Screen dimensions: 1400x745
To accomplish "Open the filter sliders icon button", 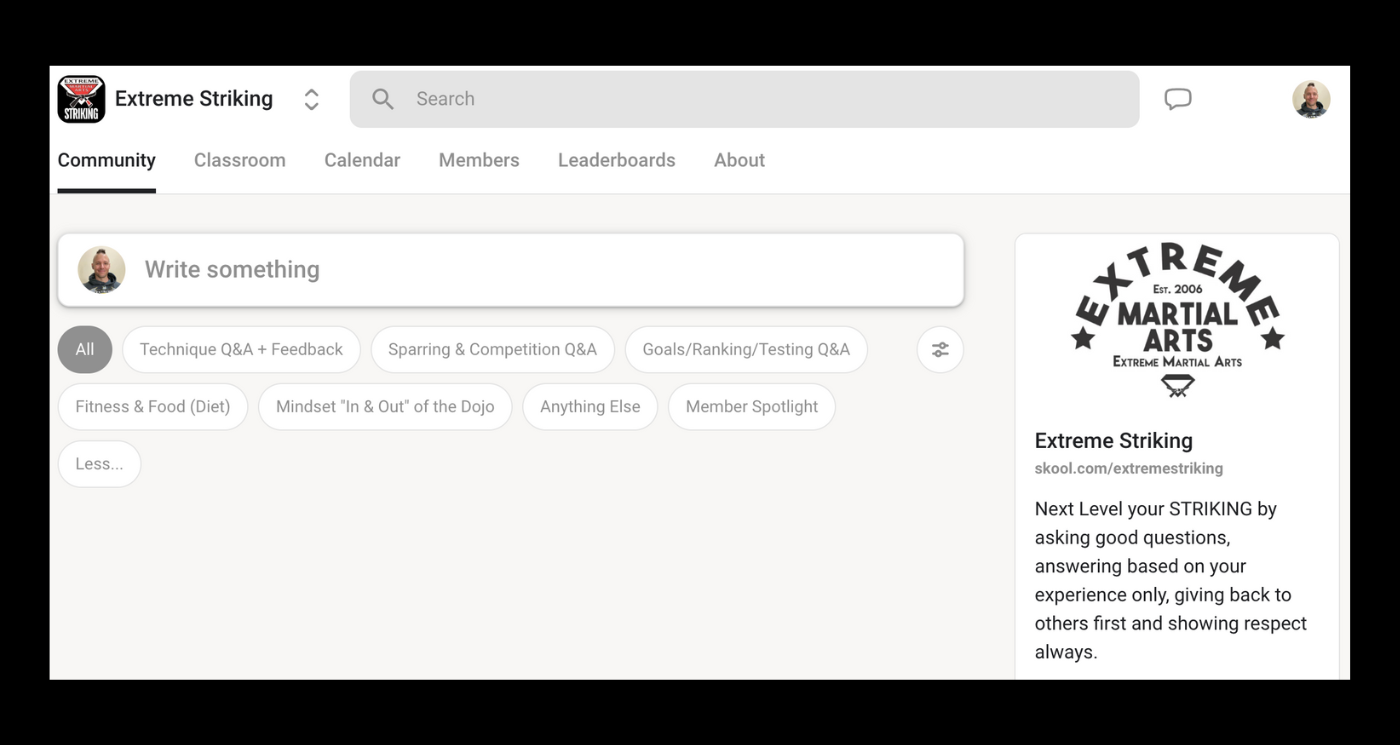I will [x=940, y=349].
